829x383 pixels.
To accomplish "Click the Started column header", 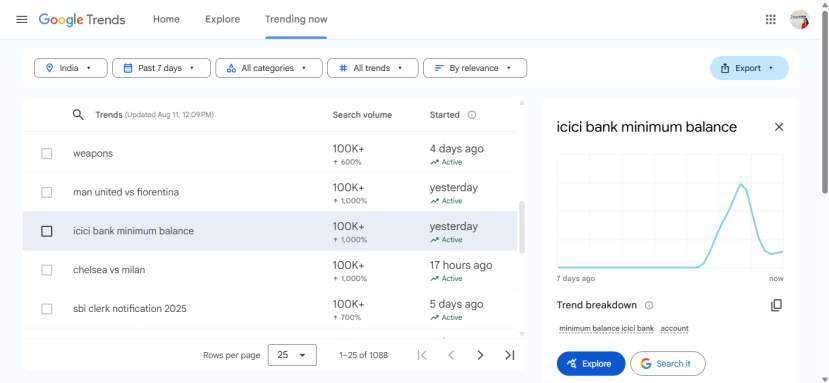I will [445, 115].
